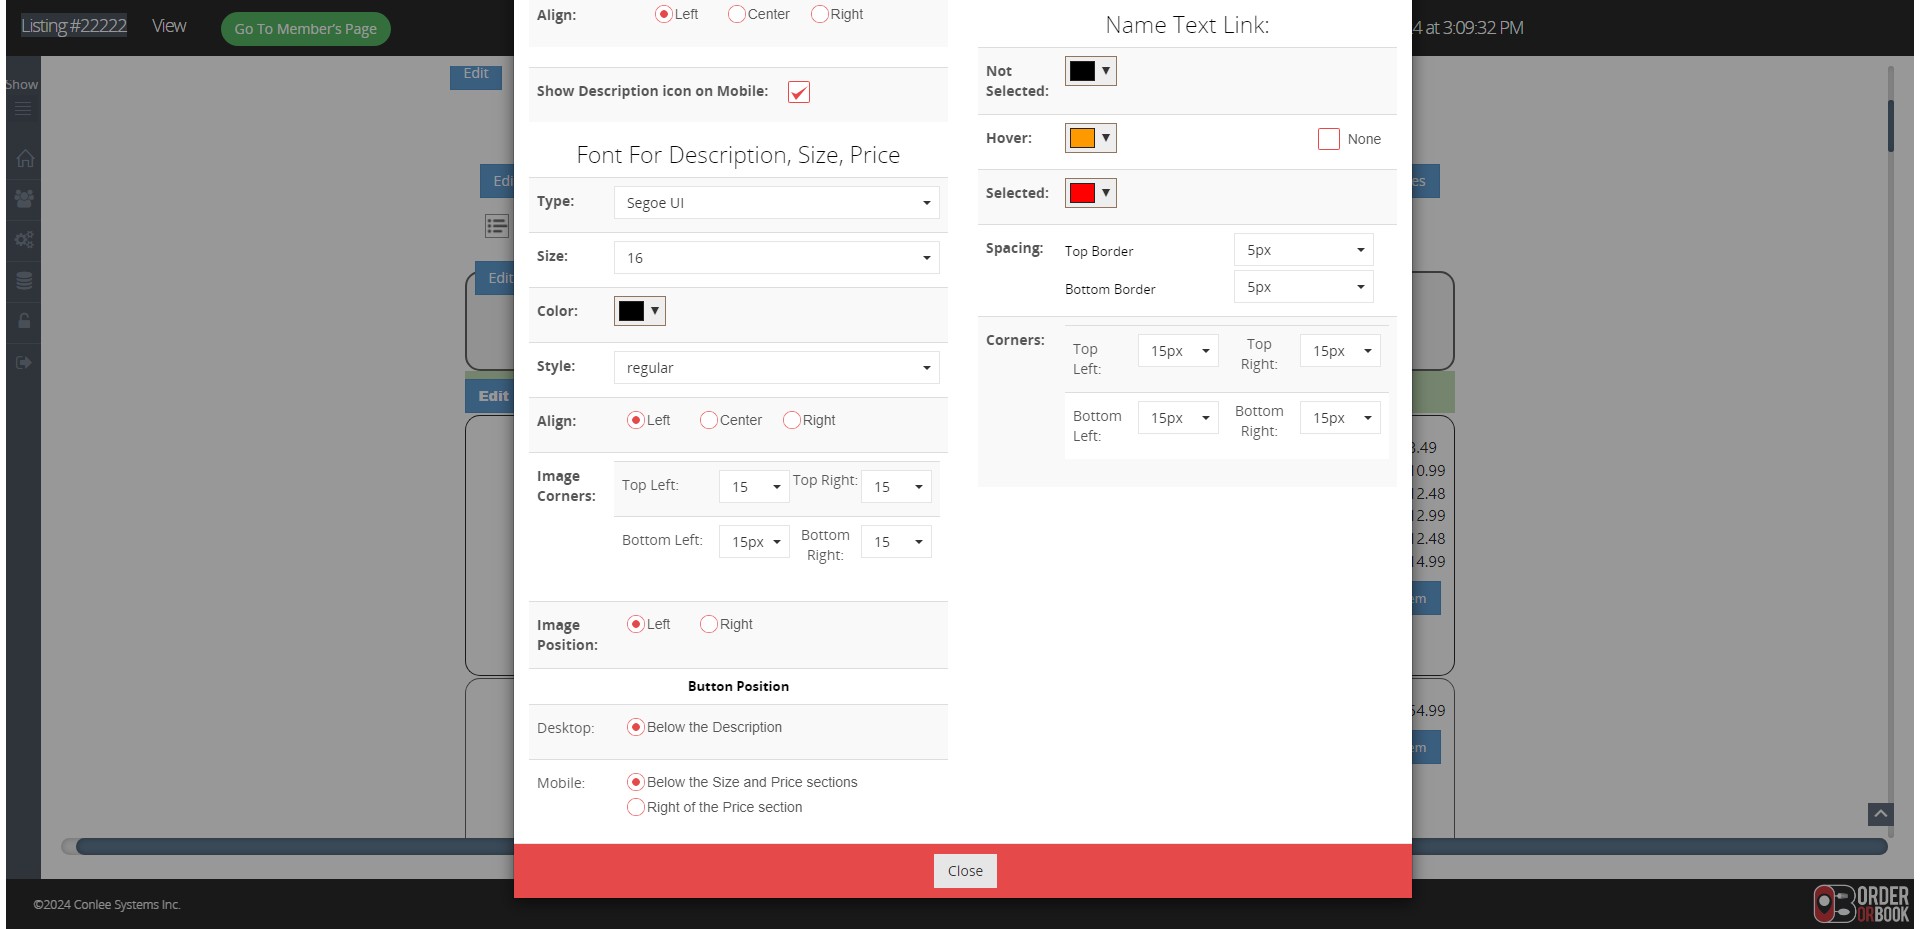The width and height of the screenshot is (1920, 929).
Task: Open the settings gears sidebar icon
Action: [x=24, y=240]
